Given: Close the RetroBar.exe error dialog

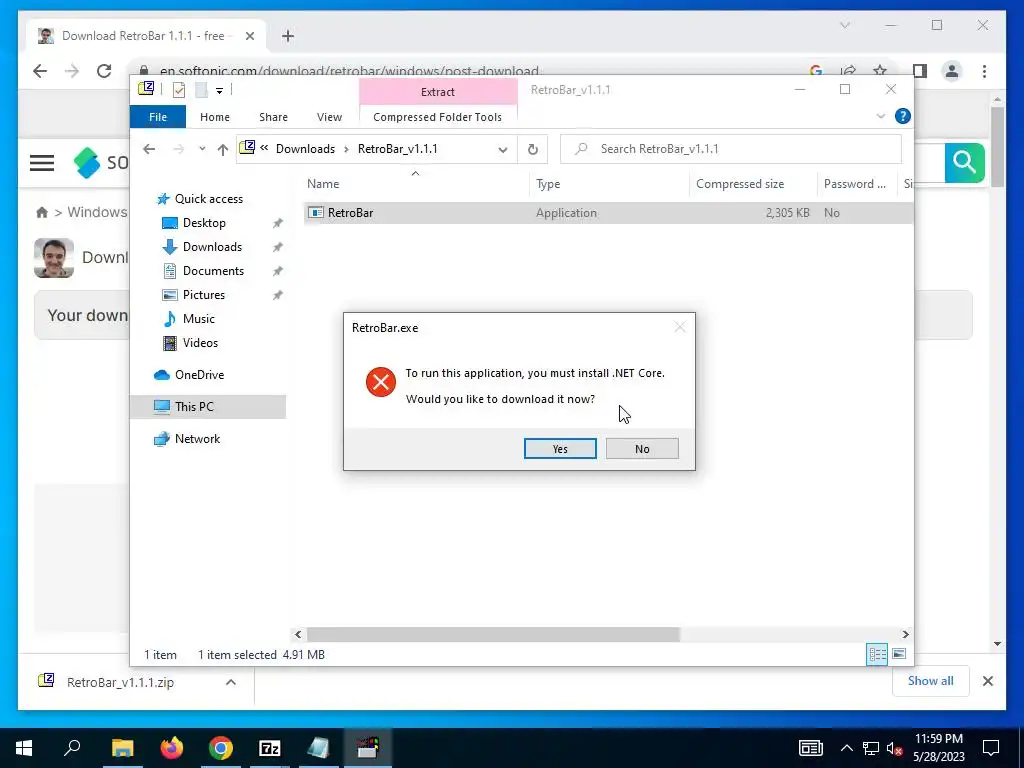Looking at the screenshot, I should coord(679,327).
